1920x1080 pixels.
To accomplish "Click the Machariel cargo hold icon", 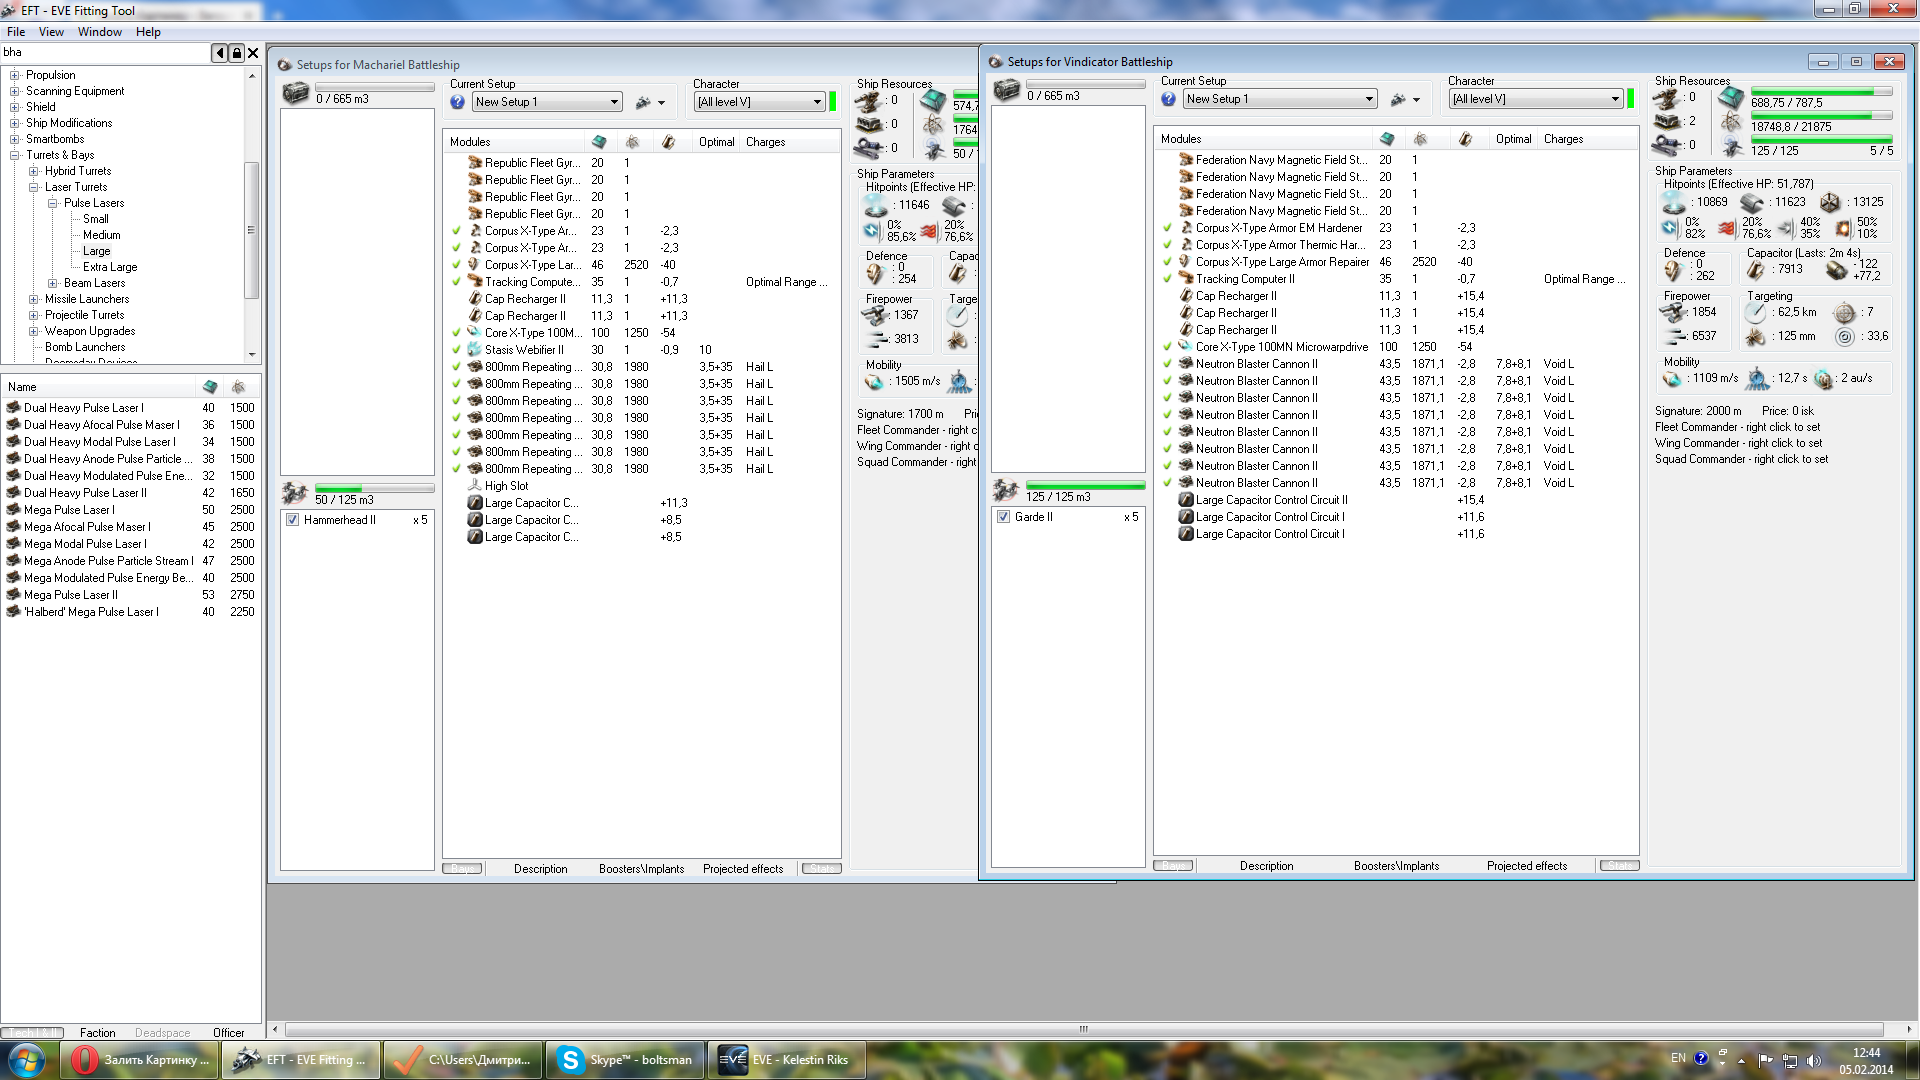I will [x=296, y=94].
